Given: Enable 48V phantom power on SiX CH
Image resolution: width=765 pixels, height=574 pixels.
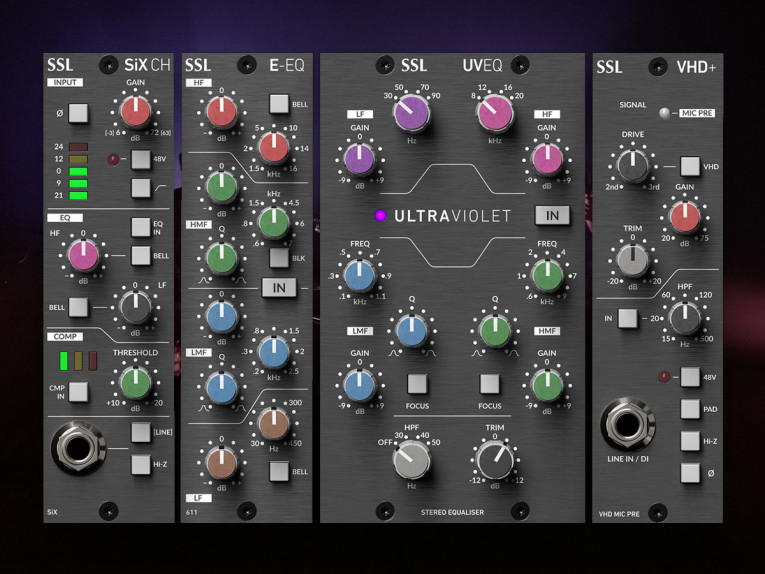Looking at the screenshot, I should tap(141, 159).
